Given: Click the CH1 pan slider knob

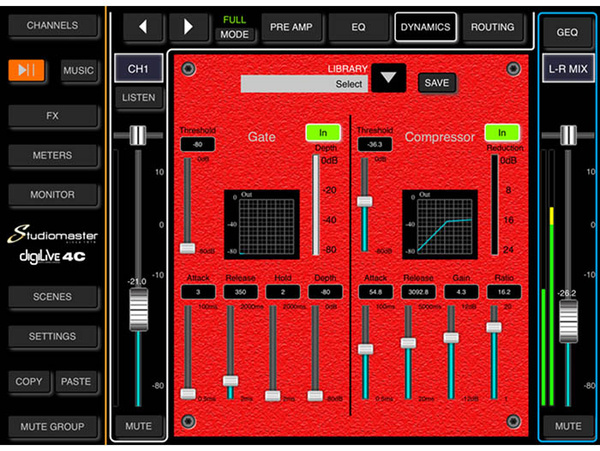Looking at the screenshot, I should click(138, 135).
